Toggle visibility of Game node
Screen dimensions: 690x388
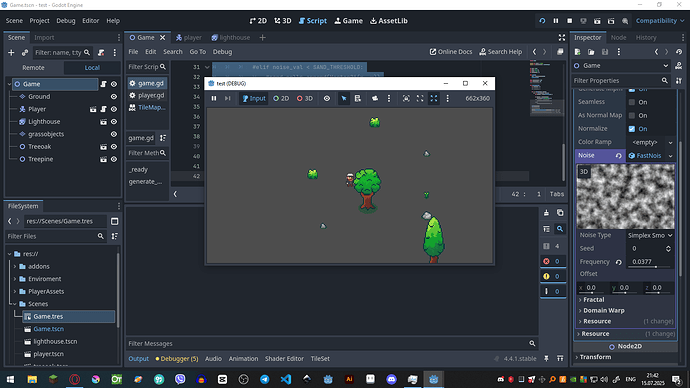[x=114, y=84]
